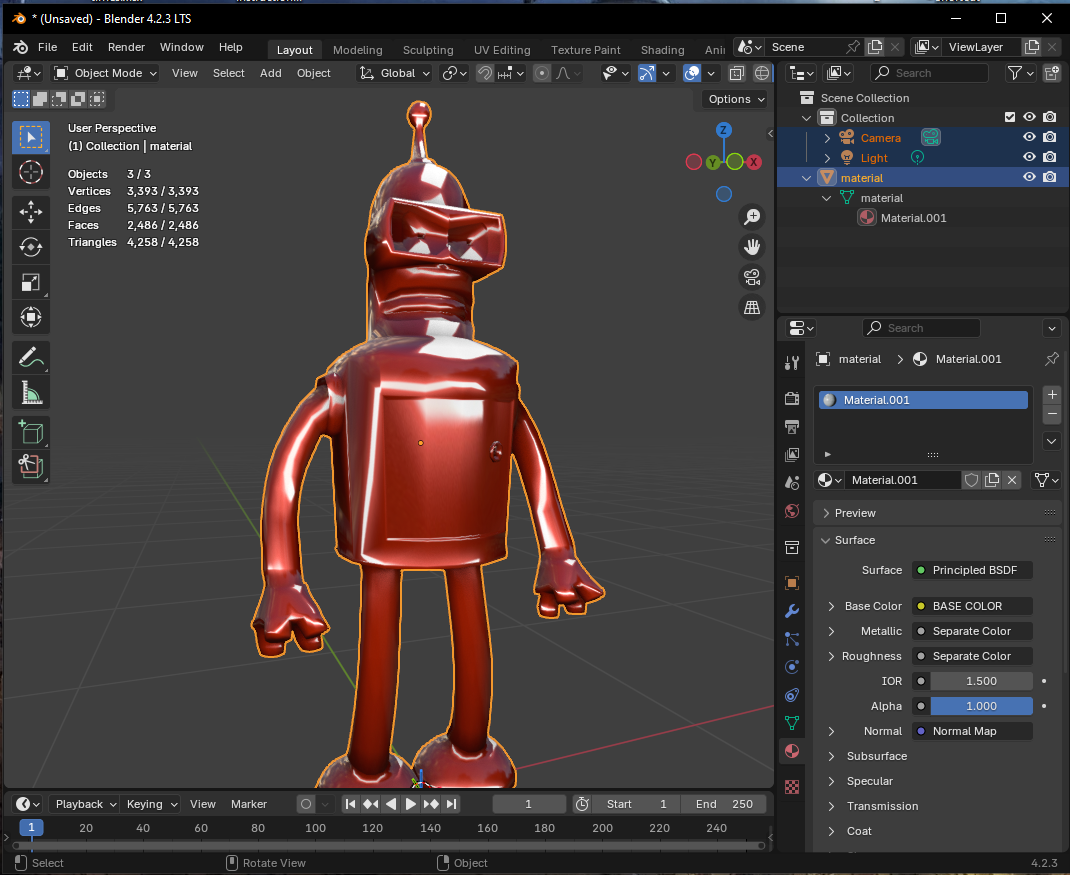Click the Add Cube tool
The height and width of the screenshot is (875, 1070).
tap(31, 432)
